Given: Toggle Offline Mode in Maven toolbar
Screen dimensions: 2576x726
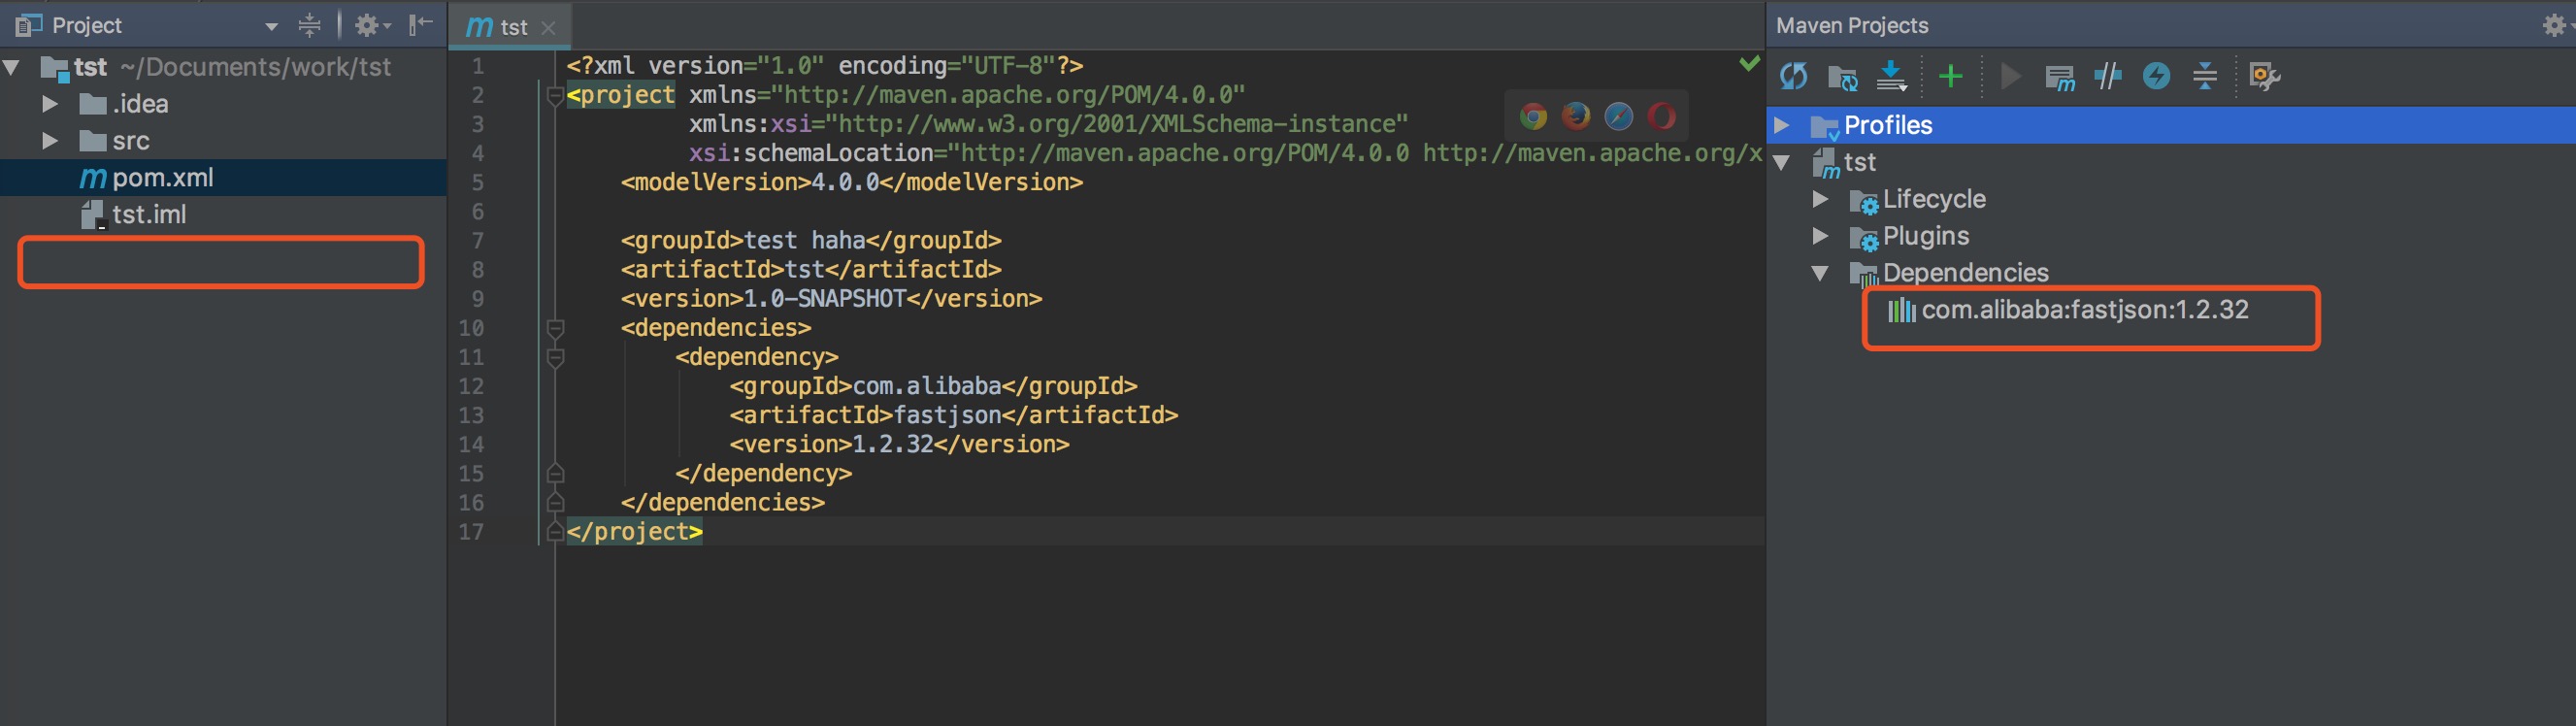Looking at the screenshot, I should coord(2107,76).
